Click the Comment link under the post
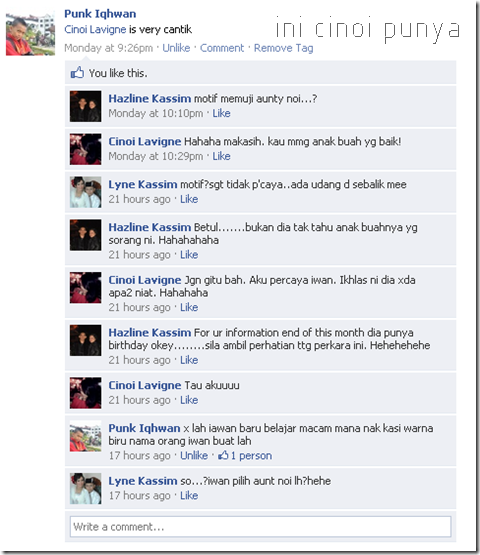Viewport: 480px width, 555px height. (x=222, y=48)
